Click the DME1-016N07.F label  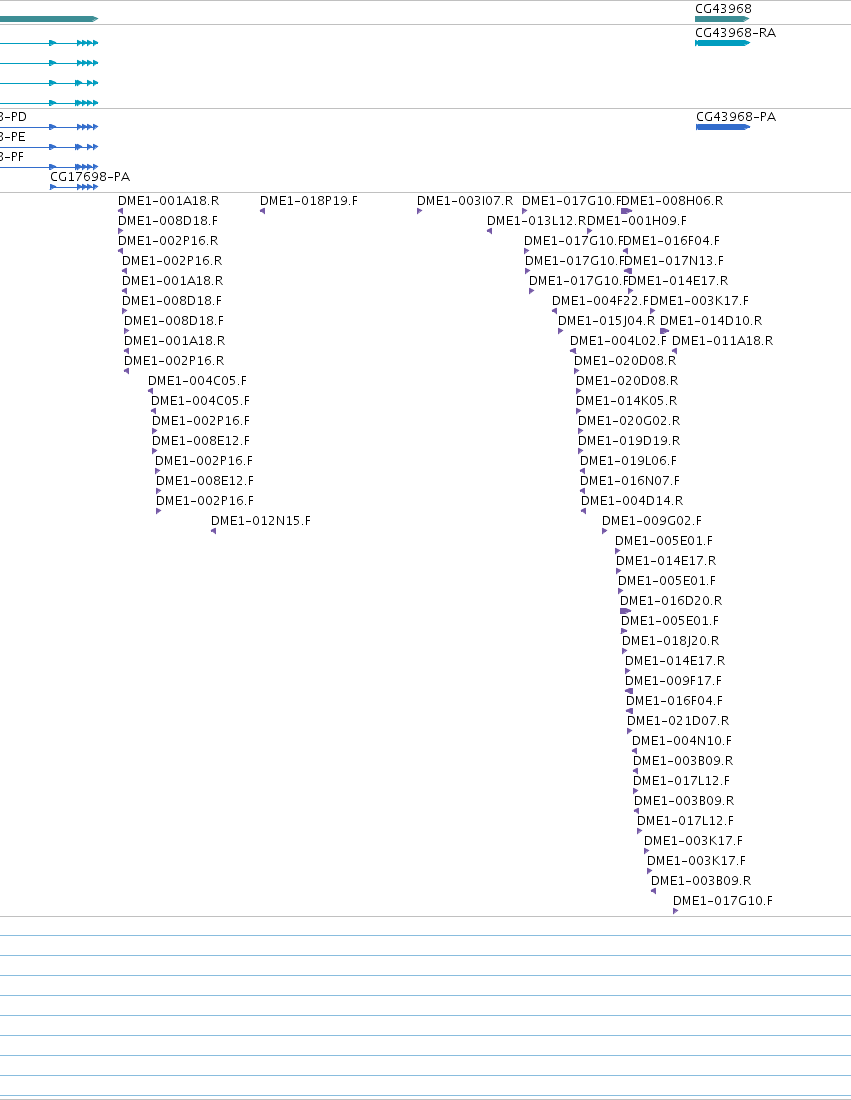click(x=630, y=481)
